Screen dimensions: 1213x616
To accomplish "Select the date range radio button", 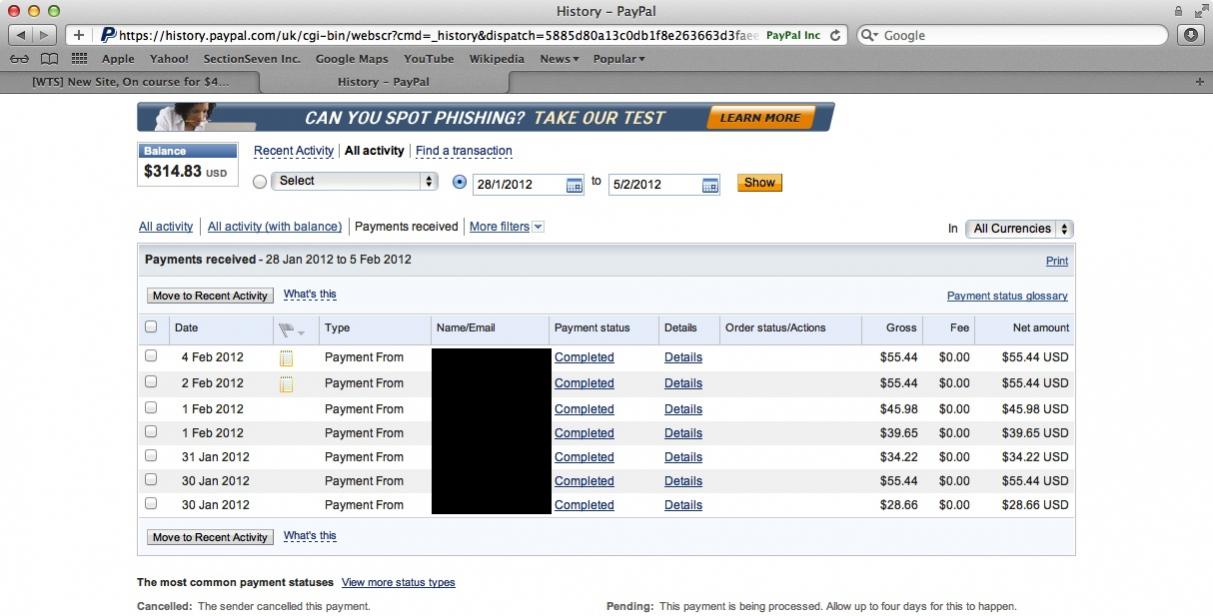I will tap(460, 182).
